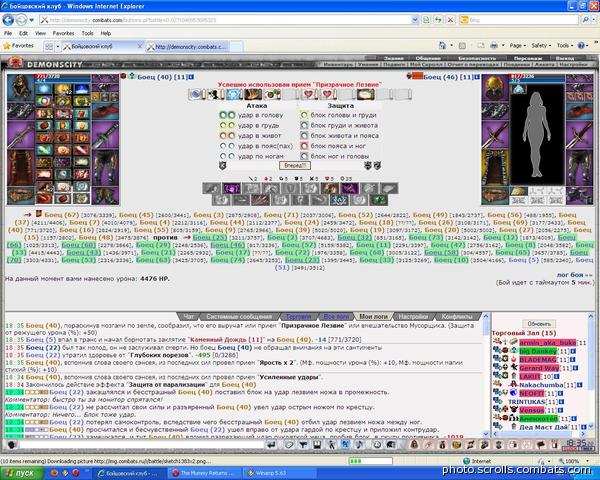
Task: Use the brown fist skill in the first skill row
Action: (330, 188)
